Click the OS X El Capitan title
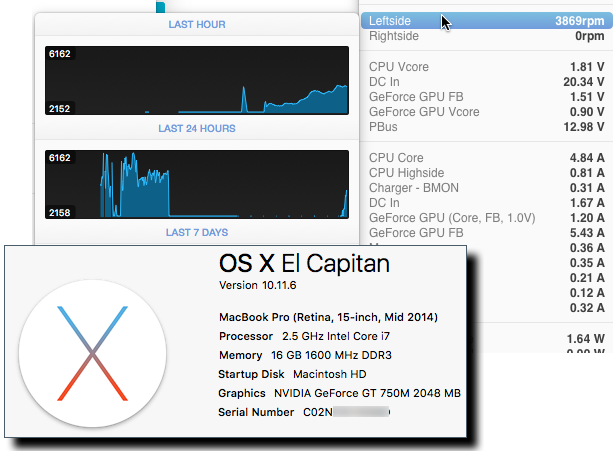This screenshot has height=451, width=613. click(x=304, y=263)
